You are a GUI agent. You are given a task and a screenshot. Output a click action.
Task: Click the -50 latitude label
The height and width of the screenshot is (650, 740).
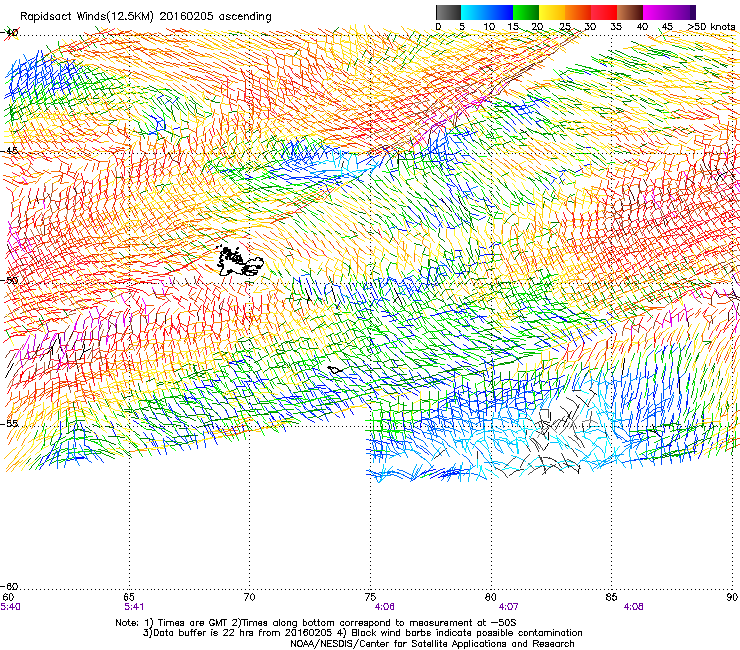tap(9, 280)
